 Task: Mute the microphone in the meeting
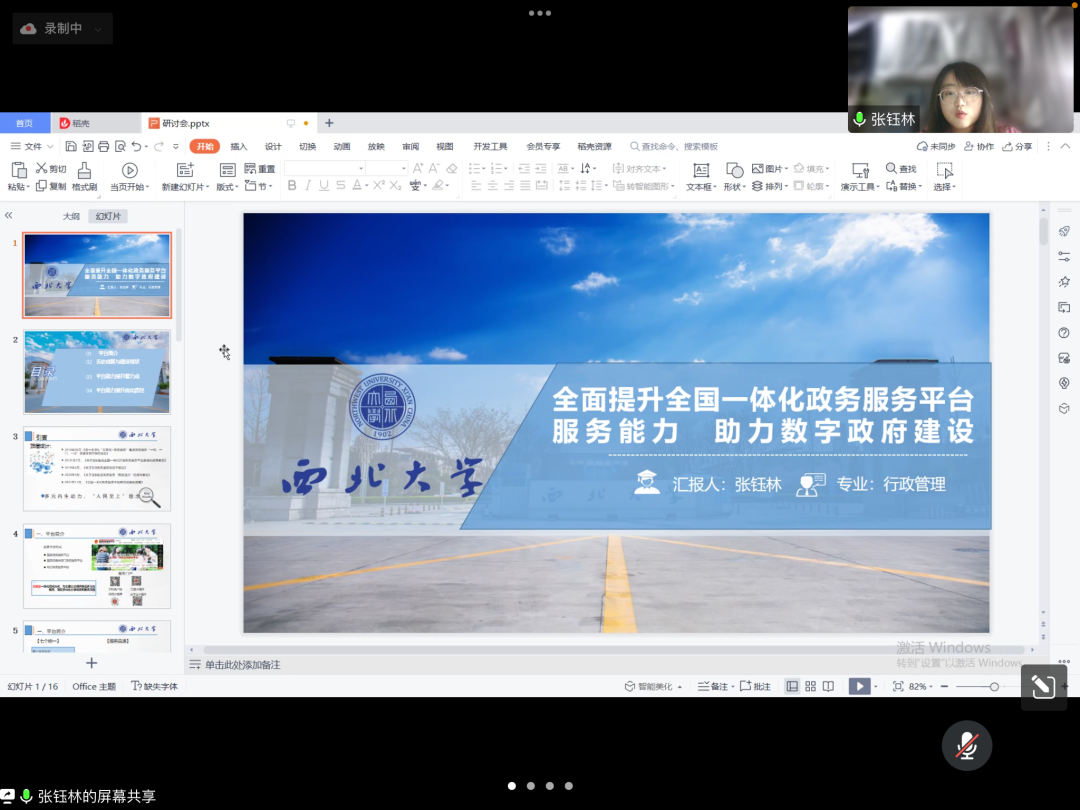(x=966, y=745)
